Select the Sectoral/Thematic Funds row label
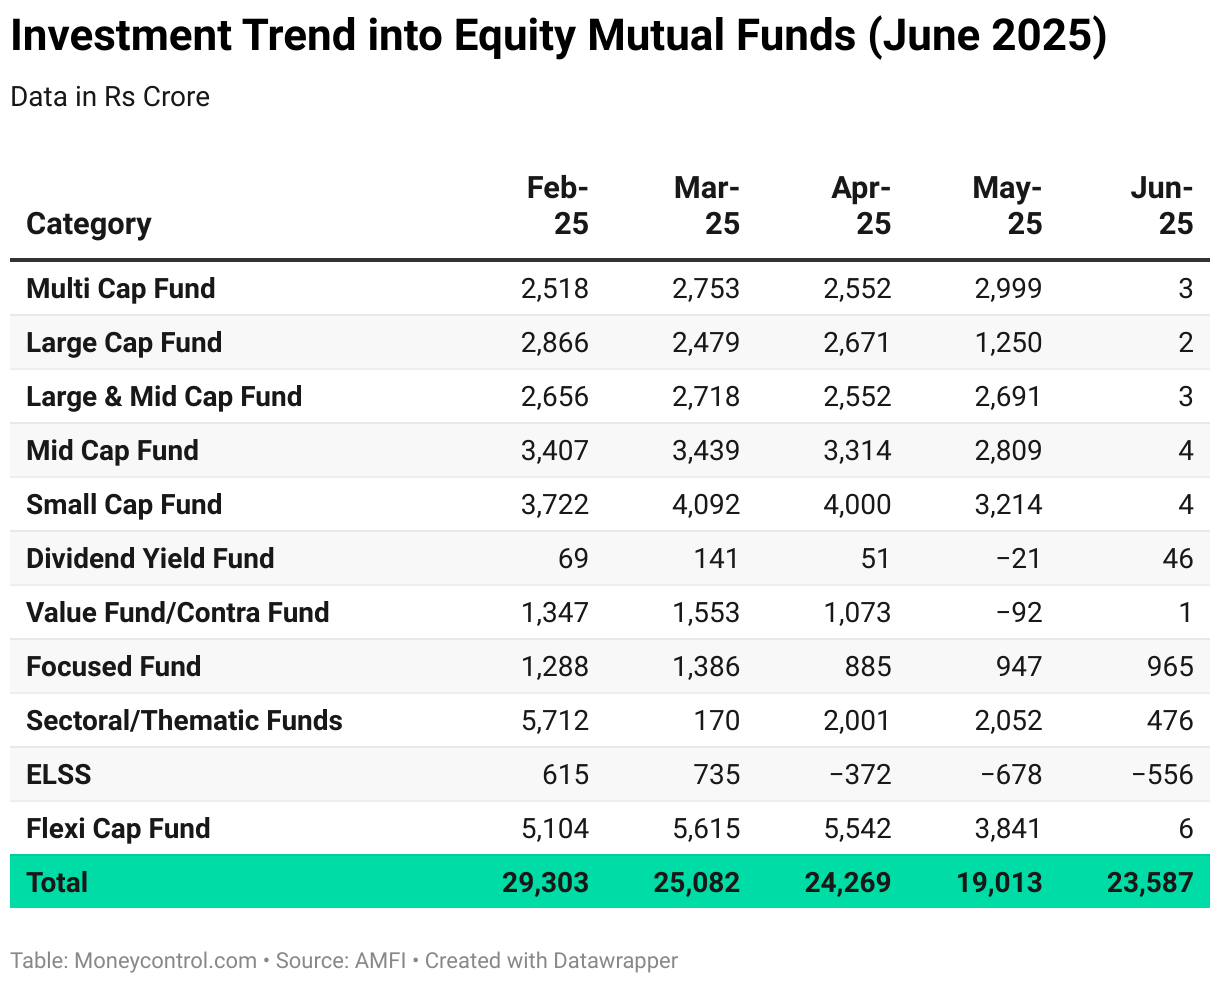The height and width of the screenshot is (984, 1220). (x=184, y=721)
